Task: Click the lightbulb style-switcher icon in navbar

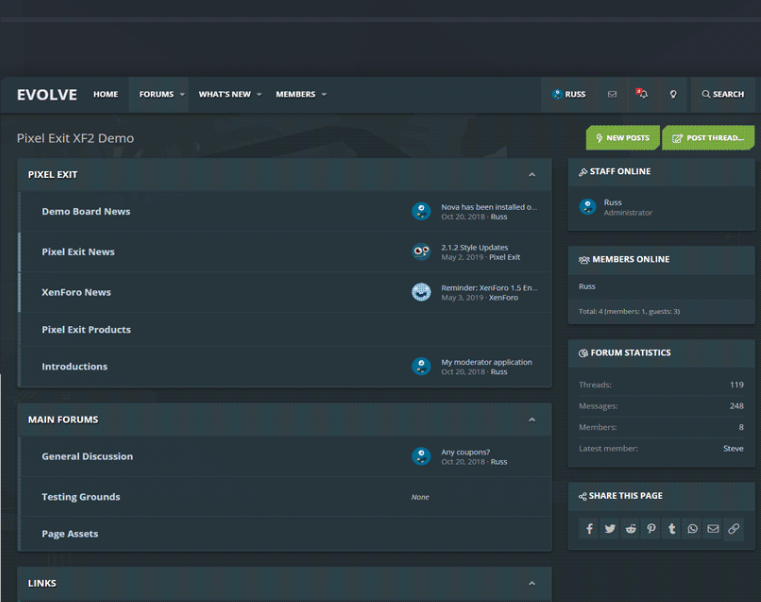Action: [673, 94]
